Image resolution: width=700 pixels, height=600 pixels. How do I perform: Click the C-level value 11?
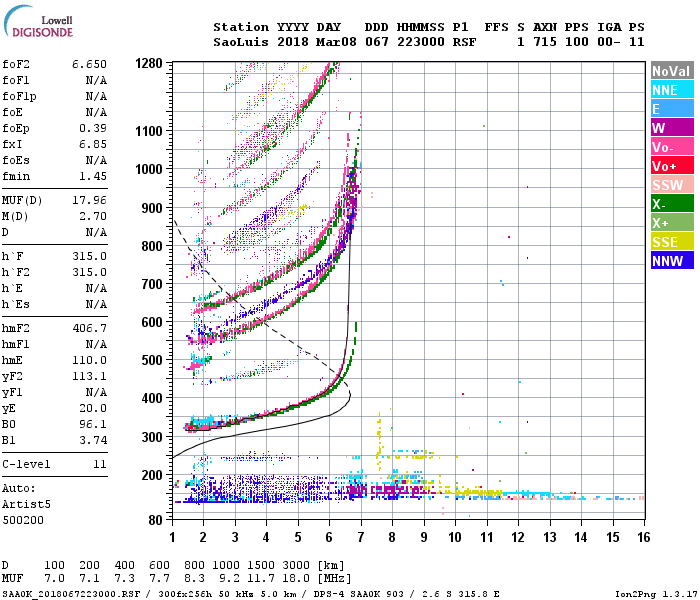point(100,464)
